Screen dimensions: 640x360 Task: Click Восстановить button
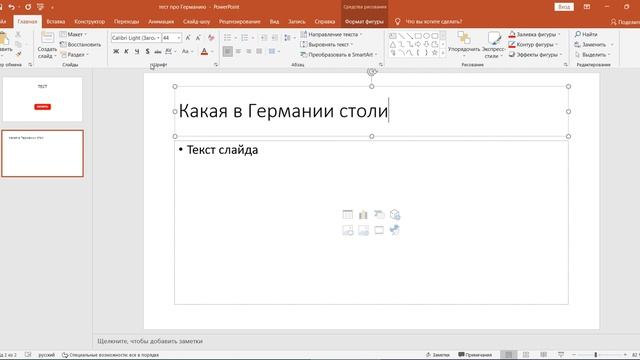[x=80, y=44]
